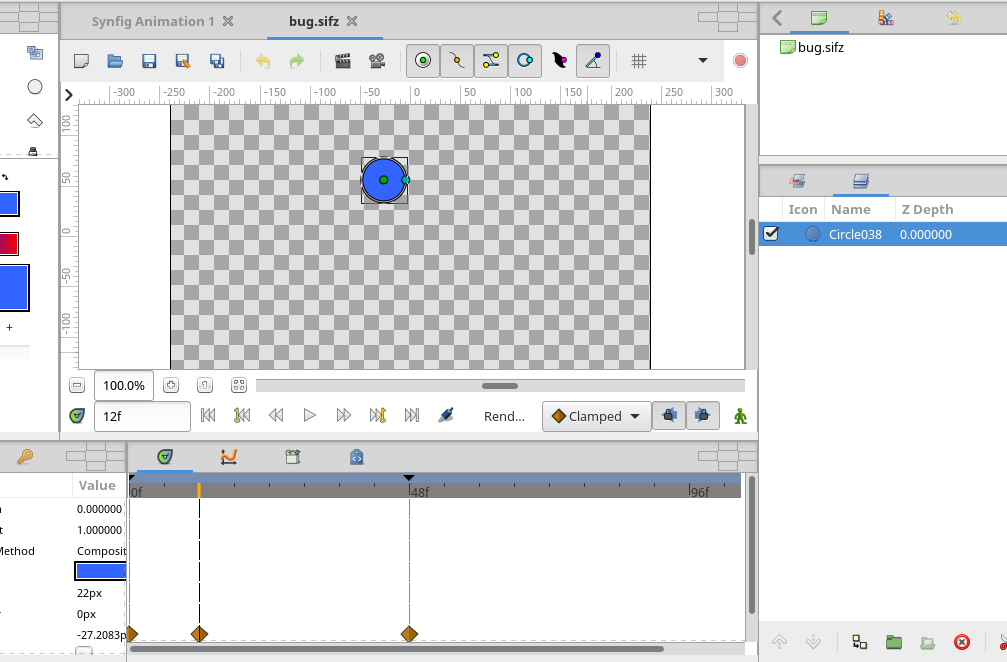The height and width of the screenshot is (662, 1007).
Task: Seek to the end of the animation
Action: (x=412, y=415)
